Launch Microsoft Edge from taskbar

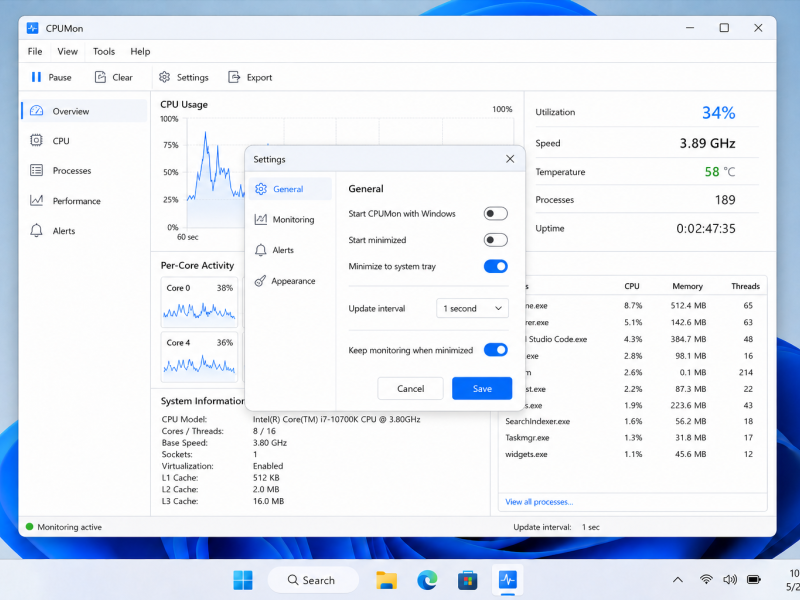click(x=427, y=580)
